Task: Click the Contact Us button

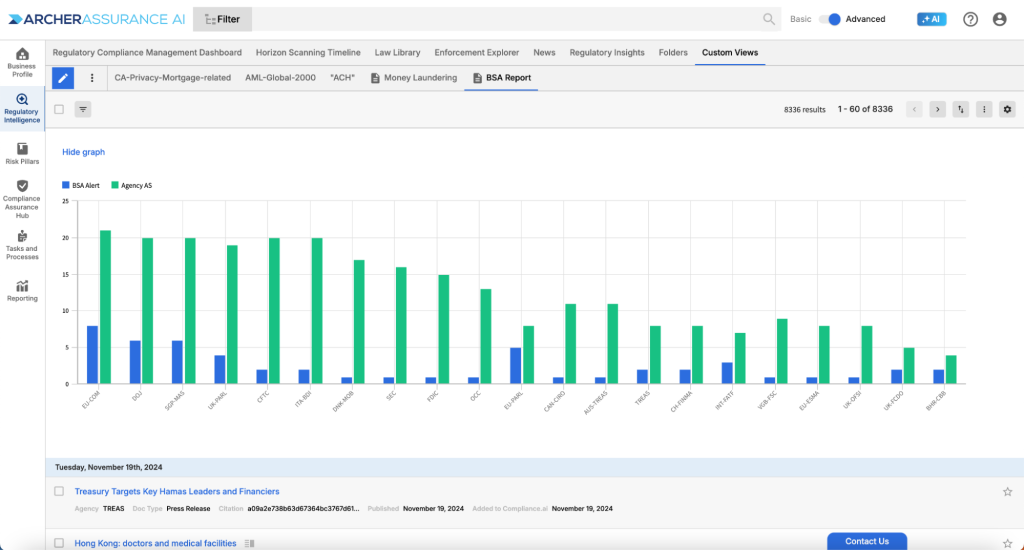Action: (x=867, y=541)
